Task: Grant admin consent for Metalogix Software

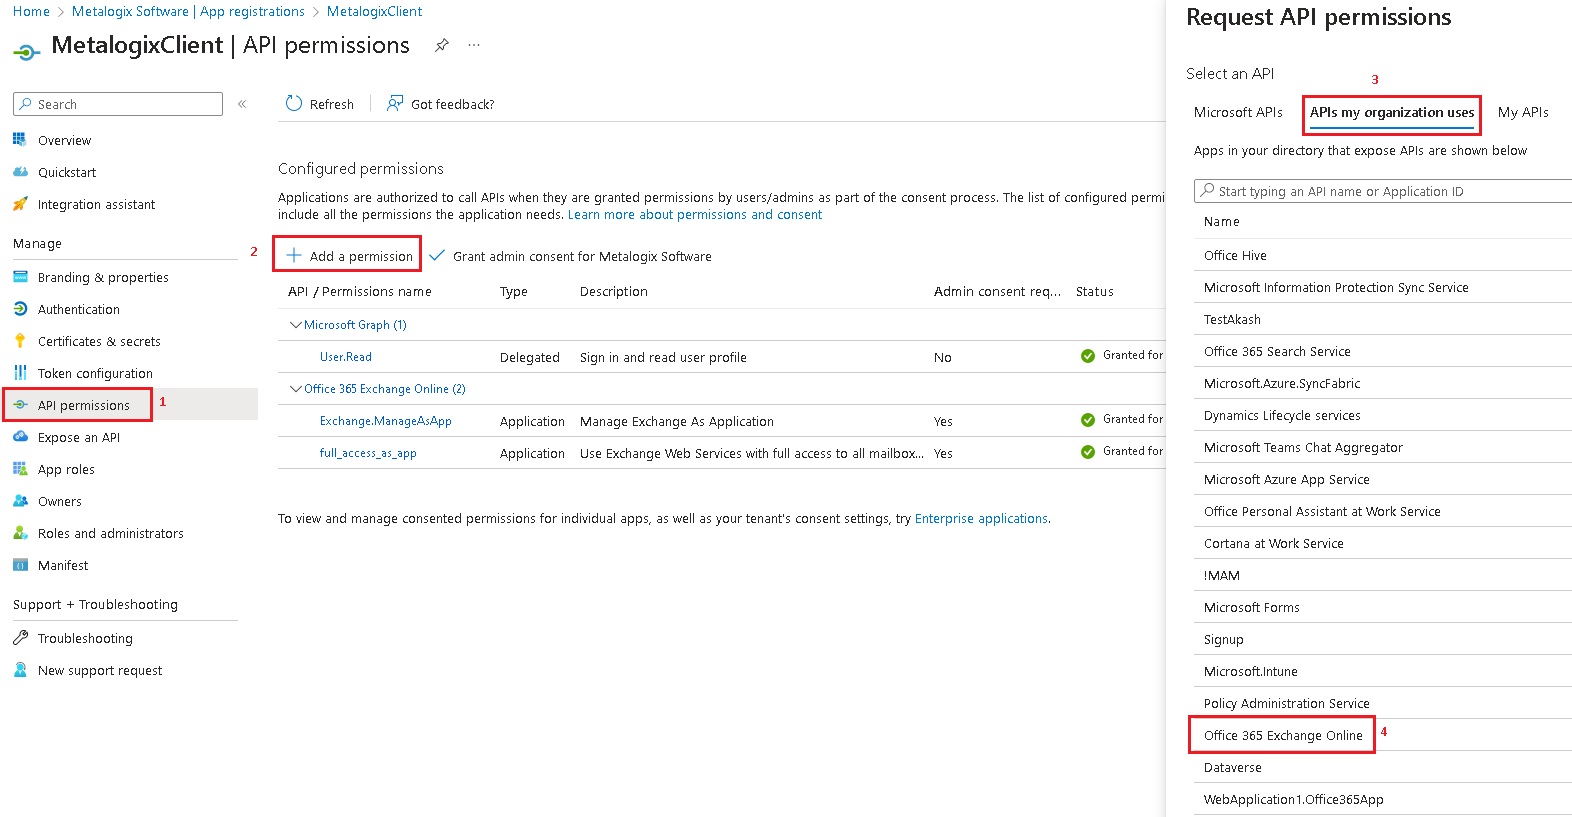Action: [571, 257]
